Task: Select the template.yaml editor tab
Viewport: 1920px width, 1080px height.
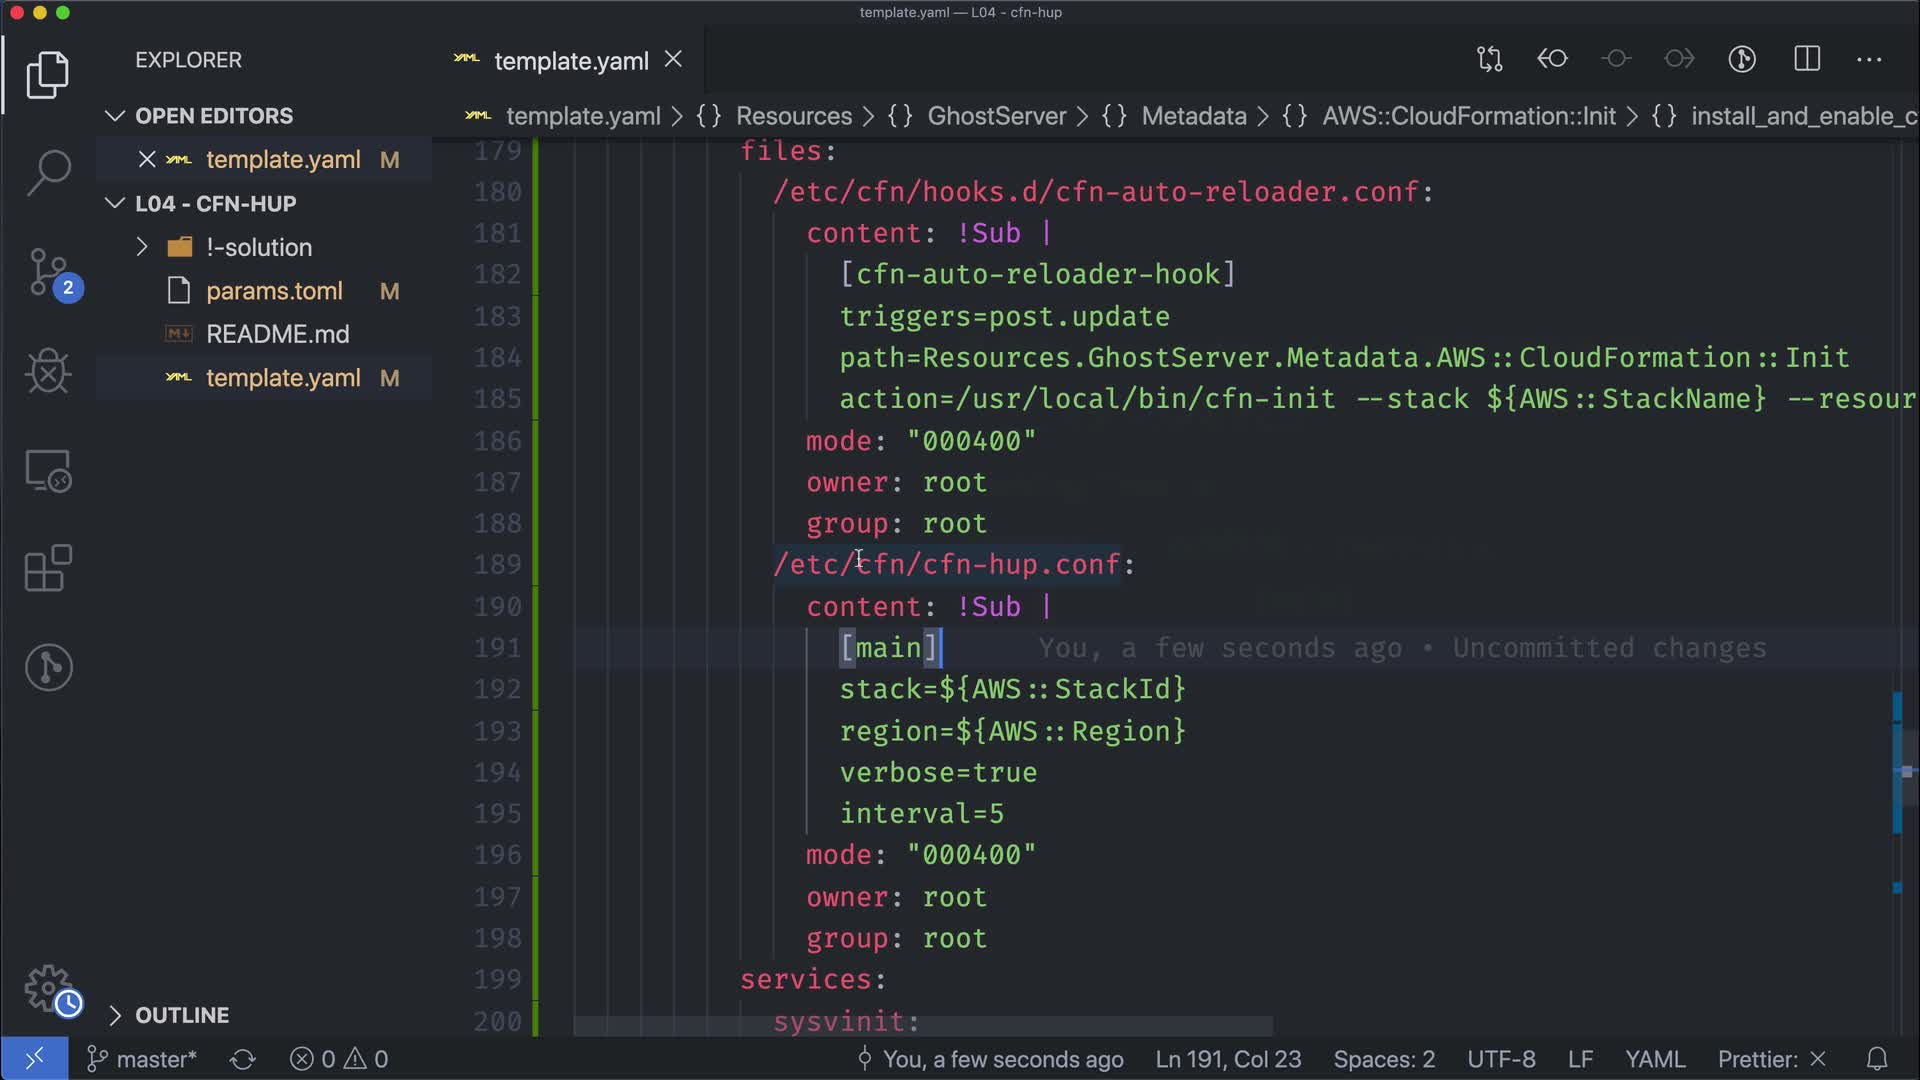Action: 571,61
